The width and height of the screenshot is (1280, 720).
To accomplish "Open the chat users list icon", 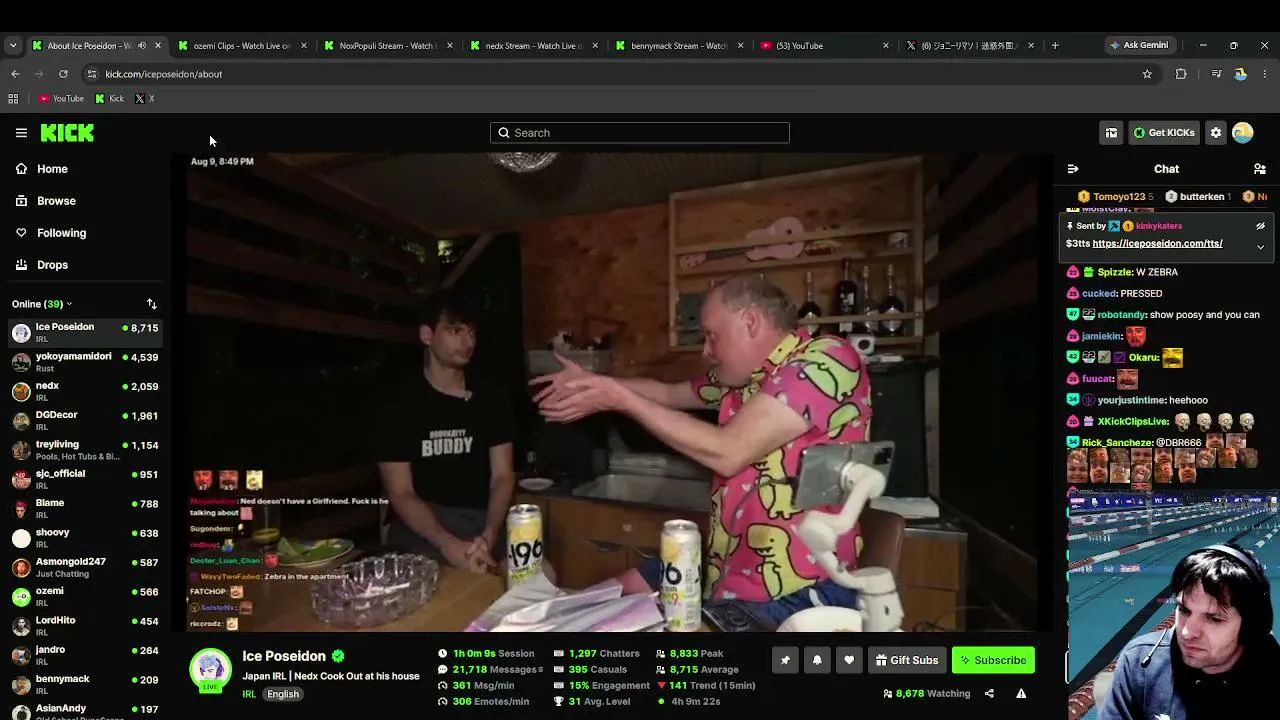I will tap(1260, 169).
